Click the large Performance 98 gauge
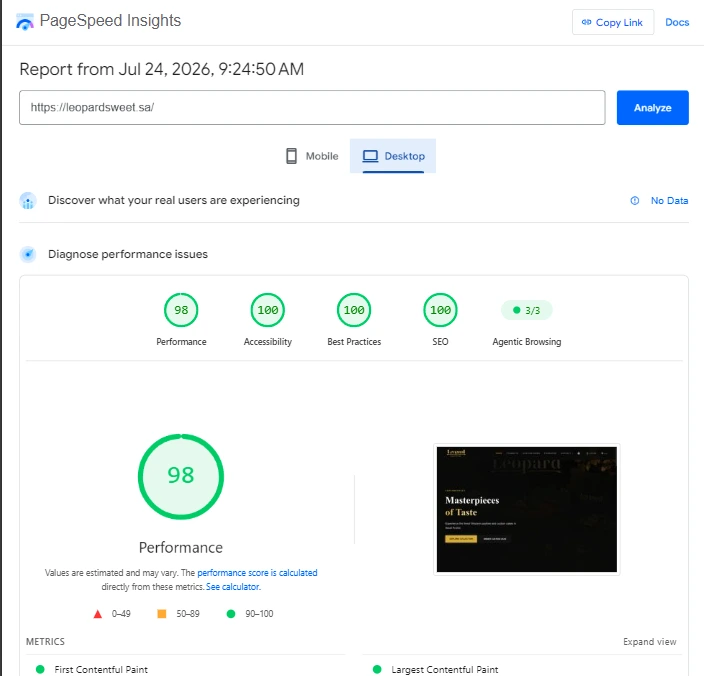Viewport: 704px width, 676px height. click(x=180, y=477)
